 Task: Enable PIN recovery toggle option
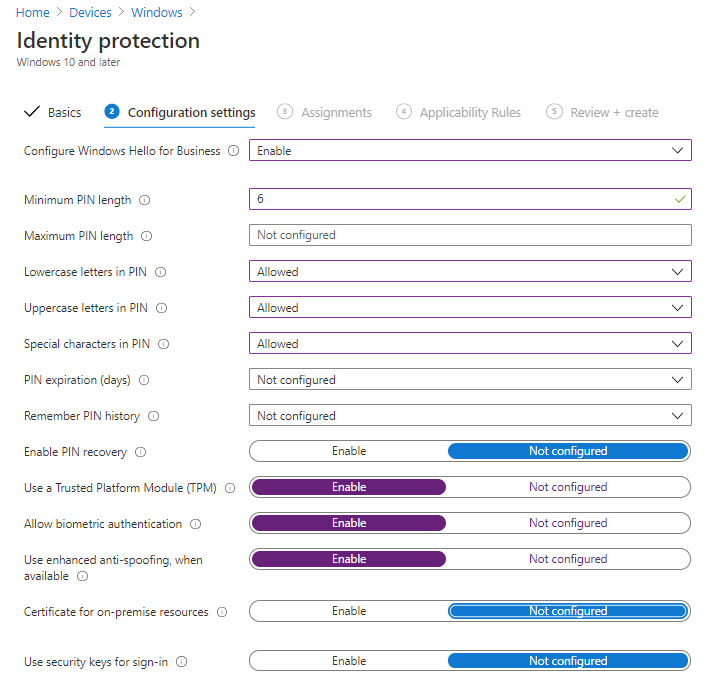tap(349, 451)
